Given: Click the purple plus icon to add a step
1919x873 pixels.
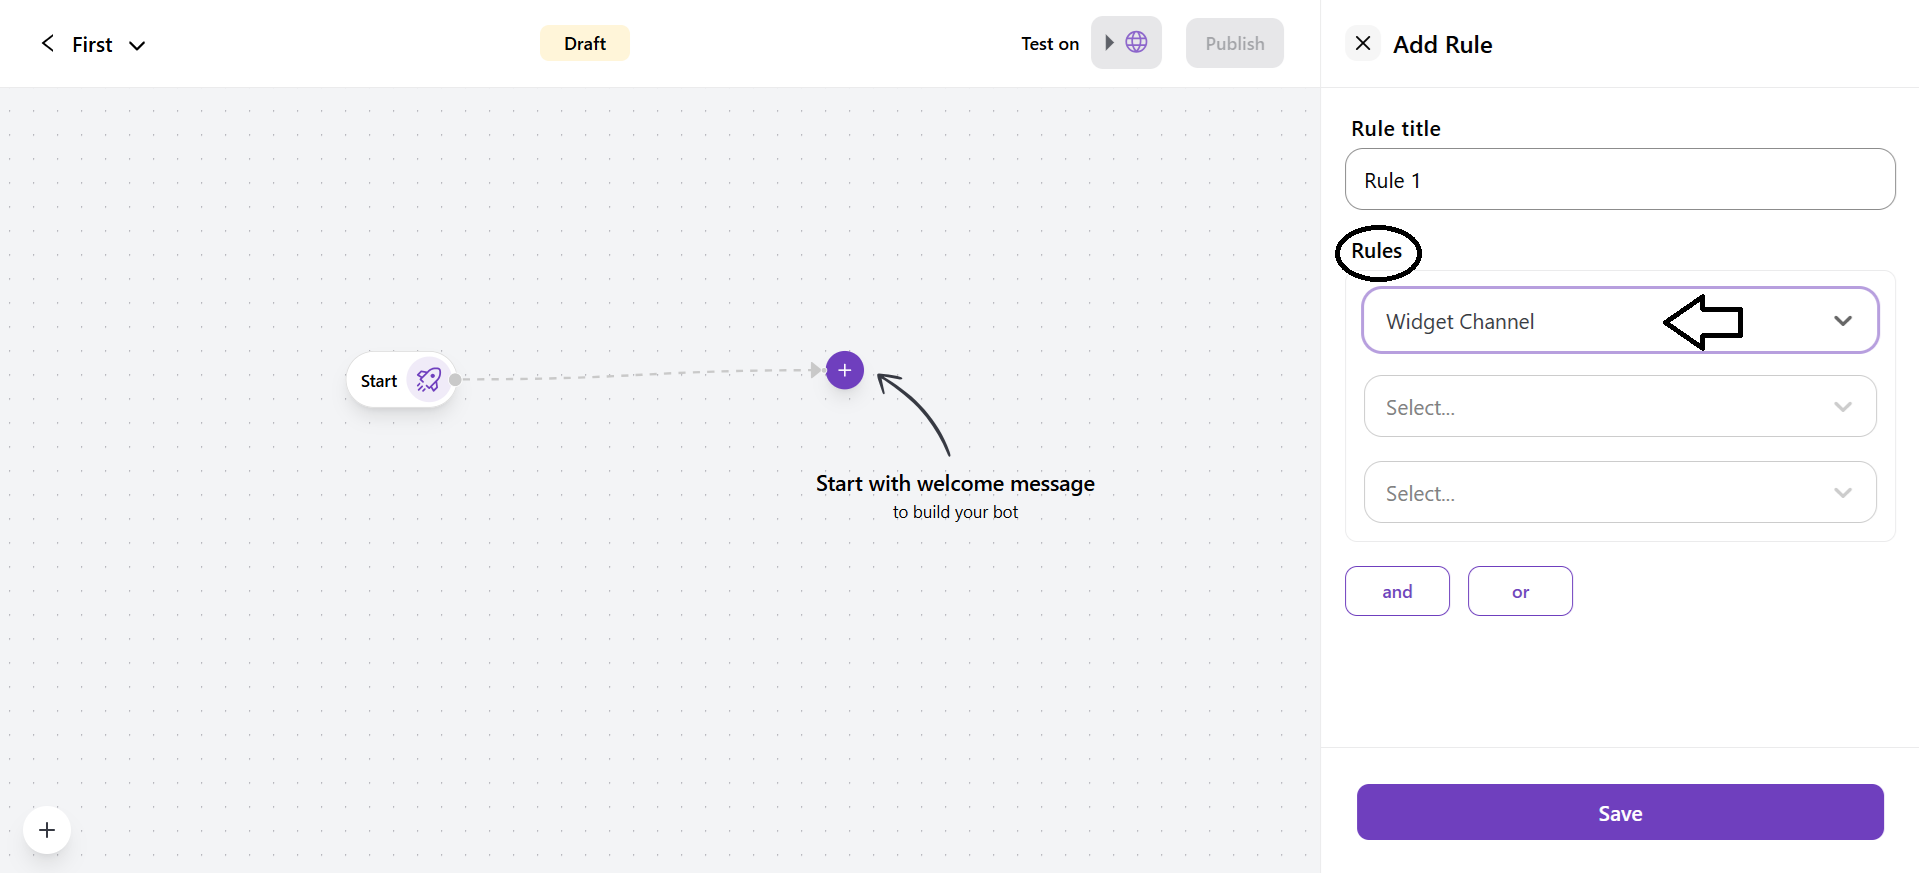Looking at the screenshot, I should click(843, 370).
